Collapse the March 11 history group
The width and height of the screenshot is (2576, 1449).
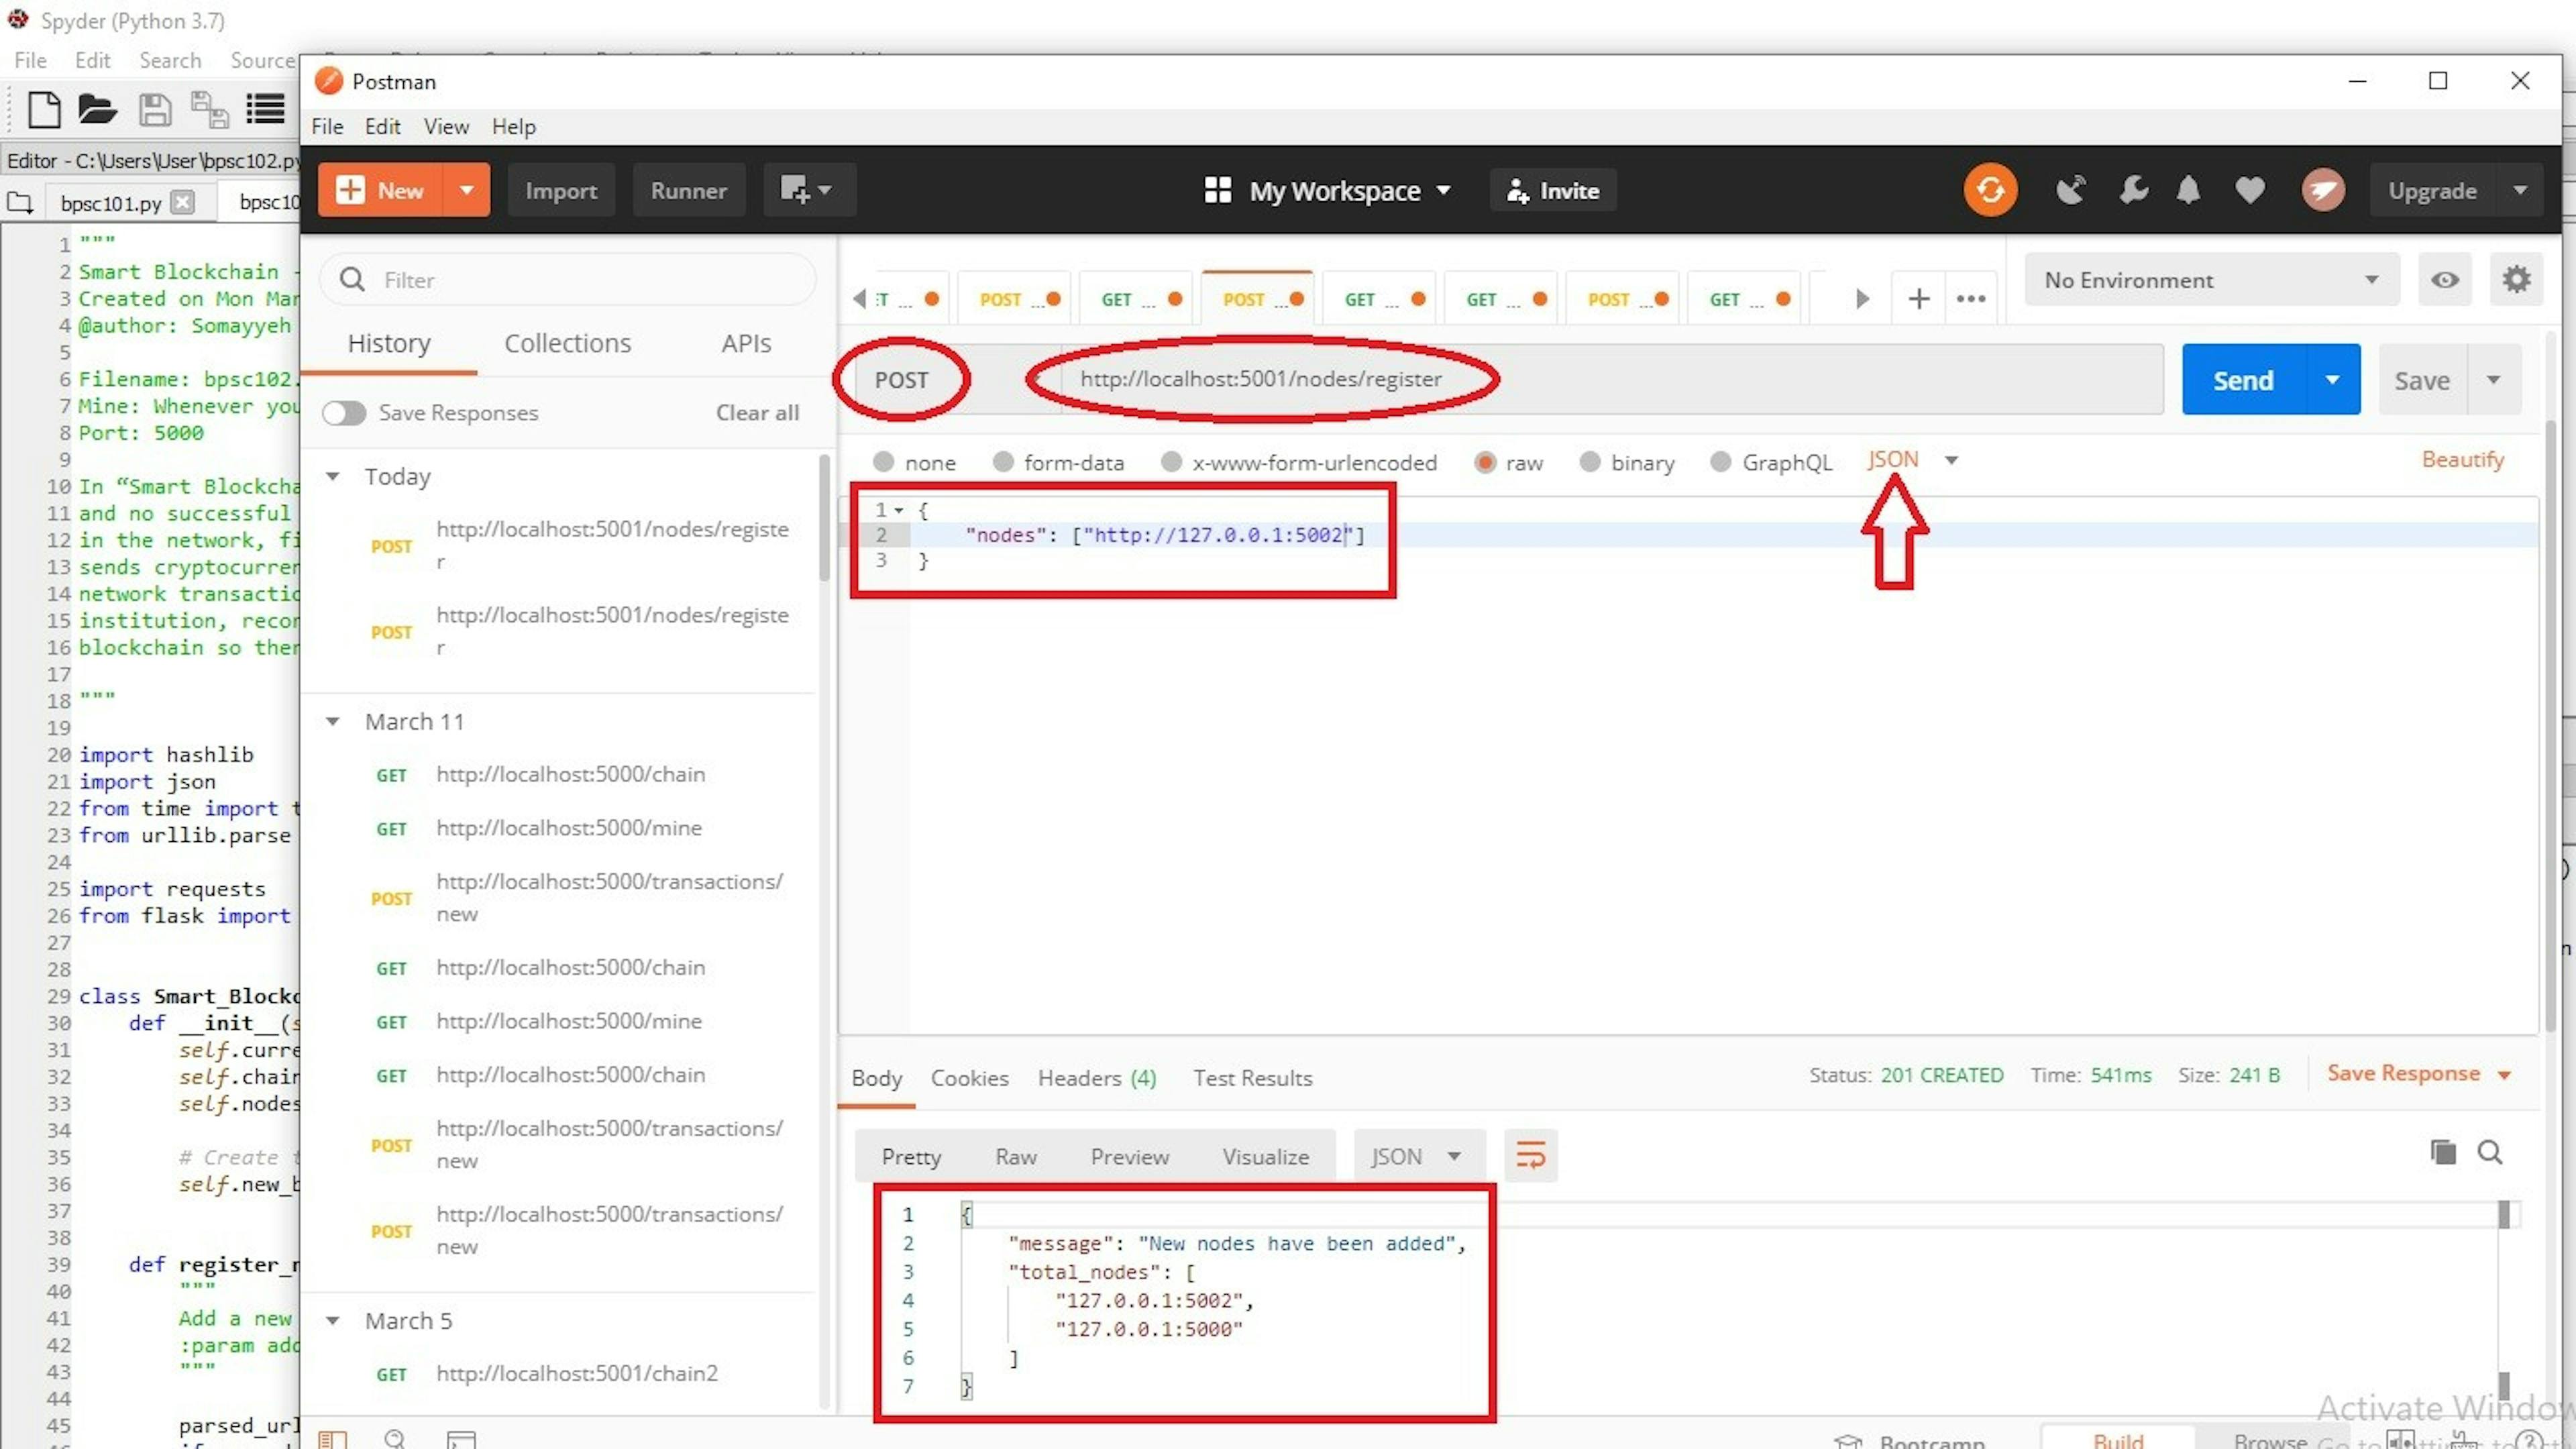[x=333, y=721]
